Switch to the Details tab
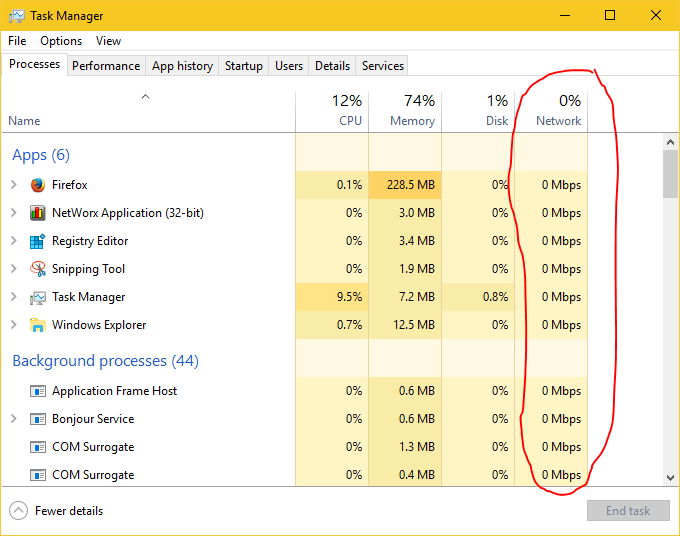The image size is (680, 536). click(x=333, y=66)
